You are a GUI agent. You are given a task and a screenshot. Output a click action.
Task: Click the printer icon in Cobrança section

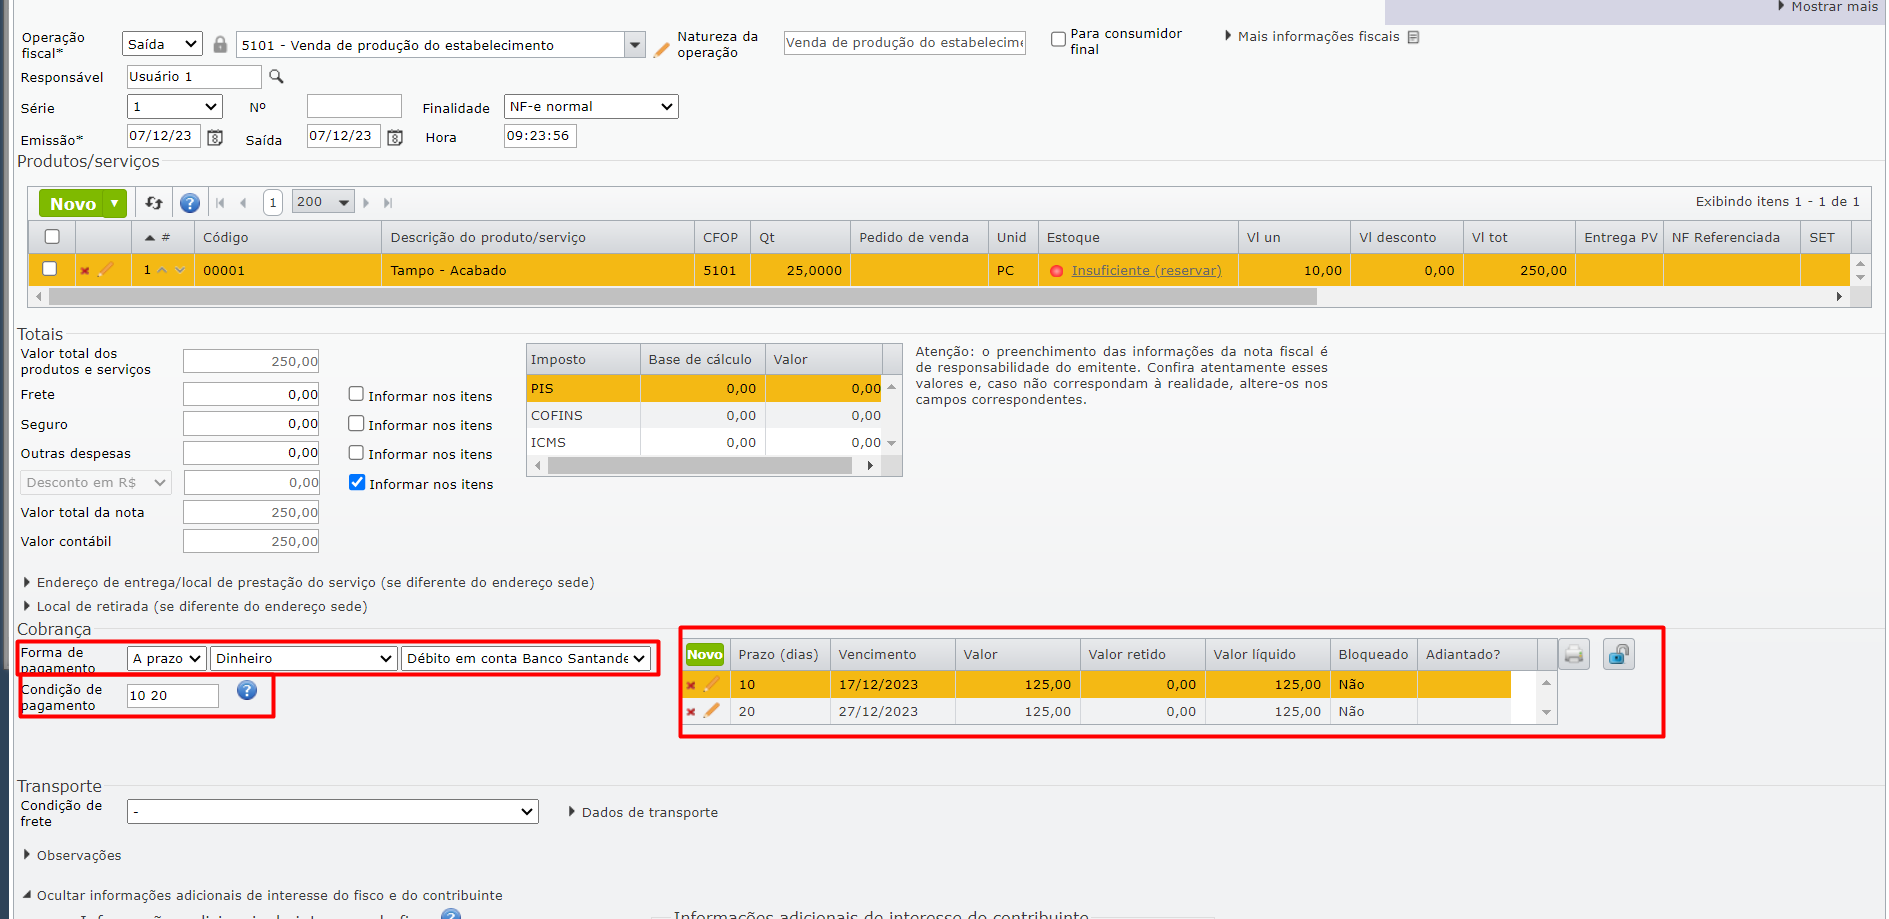click(1574, 655)
